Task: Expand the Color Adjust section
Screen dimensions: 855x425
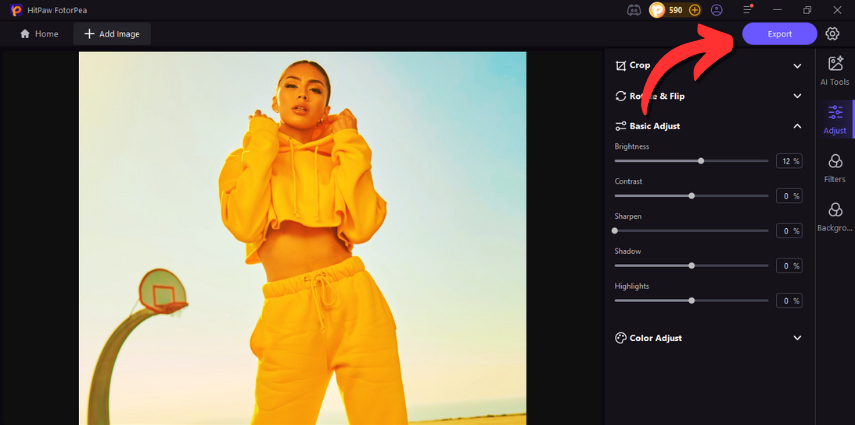Action: [x=797, y=338]
